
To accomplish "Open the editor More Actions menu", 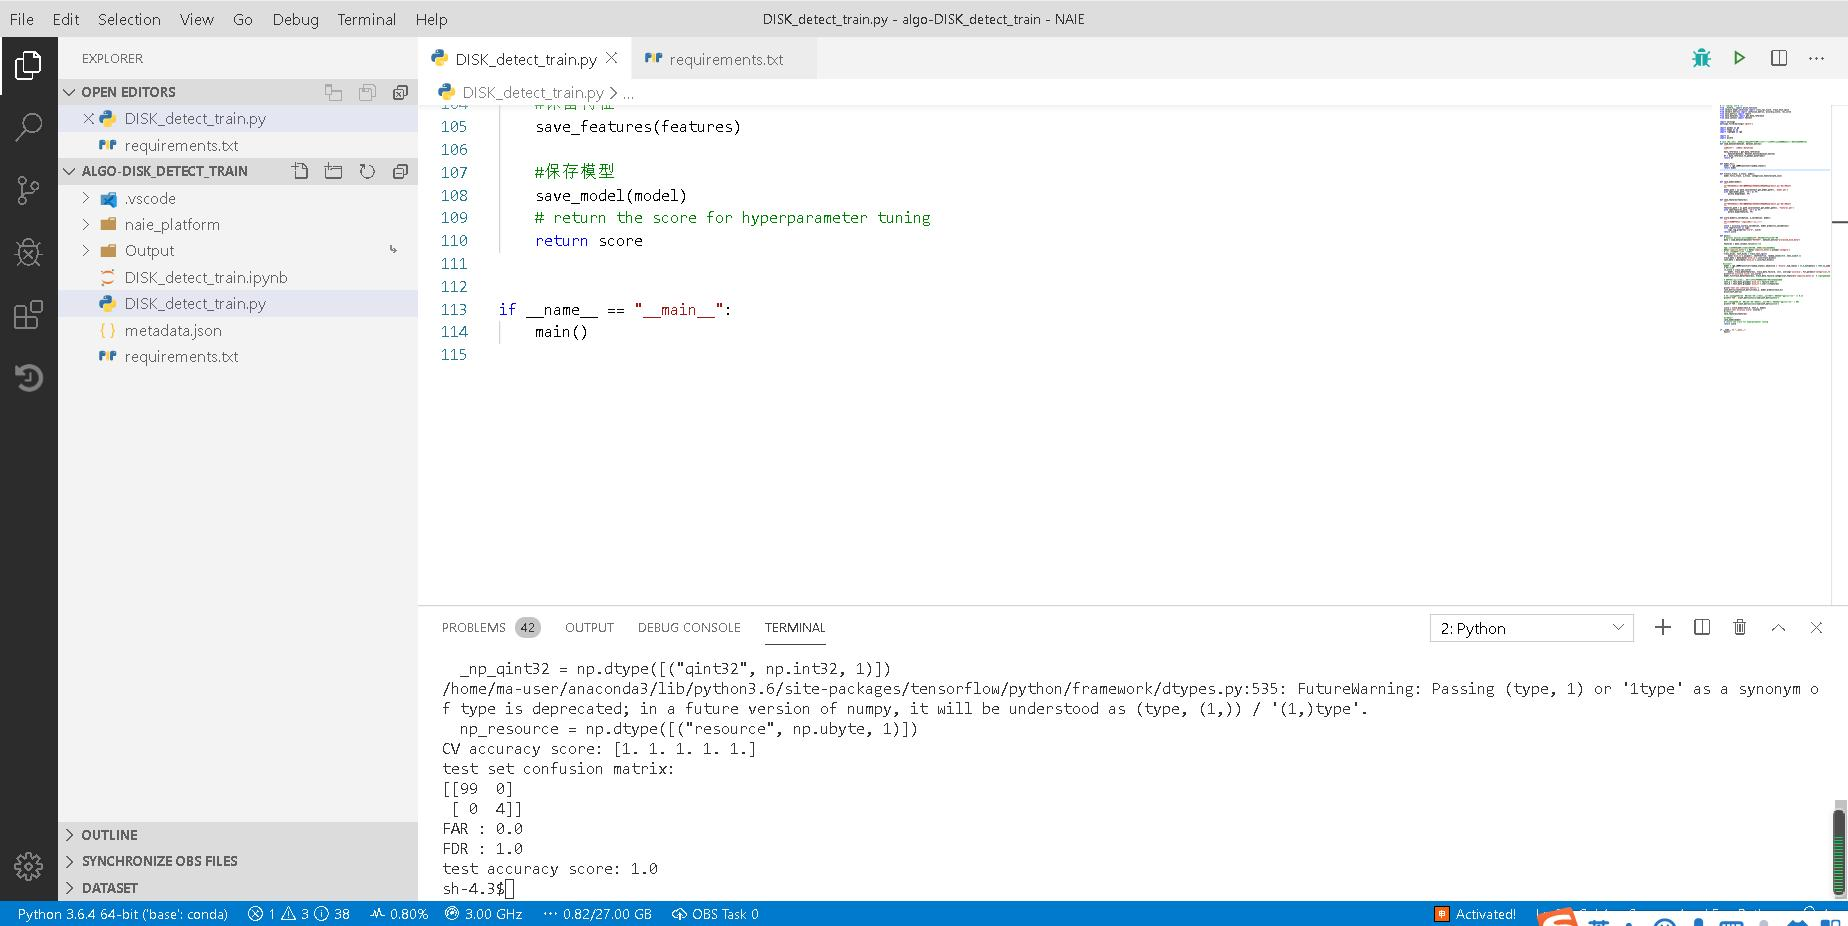I will (1816, 58).
